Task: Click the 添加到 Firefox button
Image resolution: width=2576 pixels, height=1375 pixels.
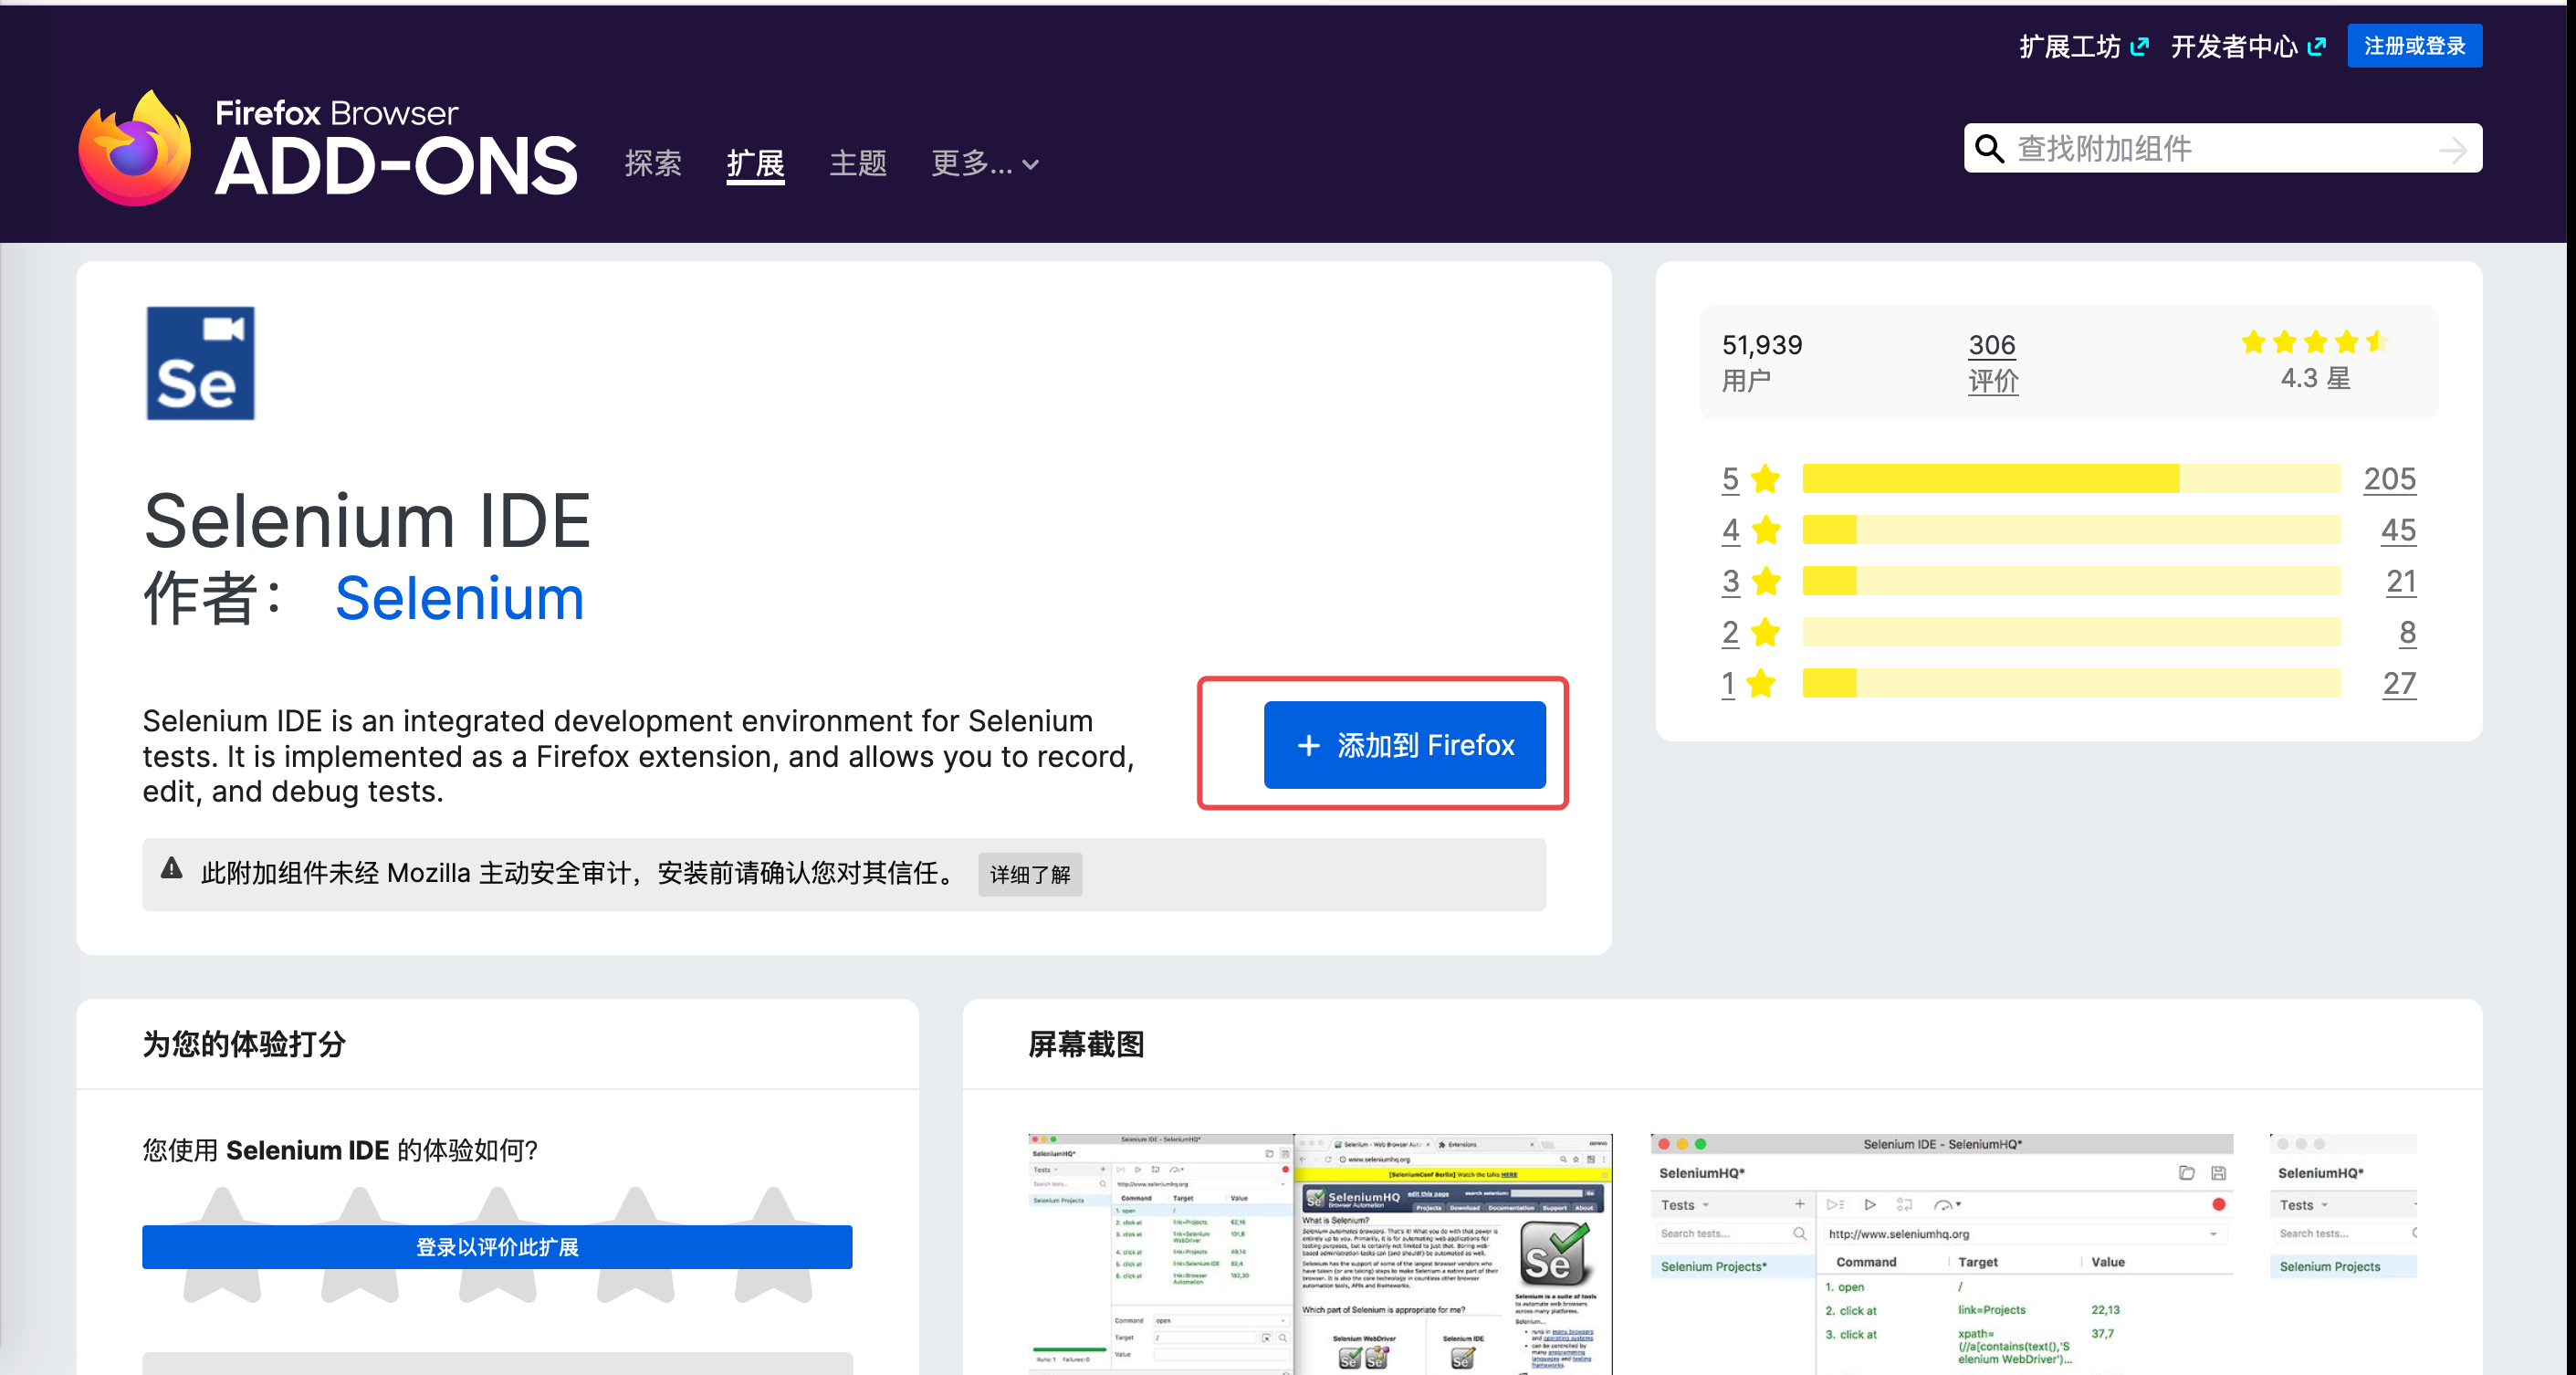Action: (1405, 744)
